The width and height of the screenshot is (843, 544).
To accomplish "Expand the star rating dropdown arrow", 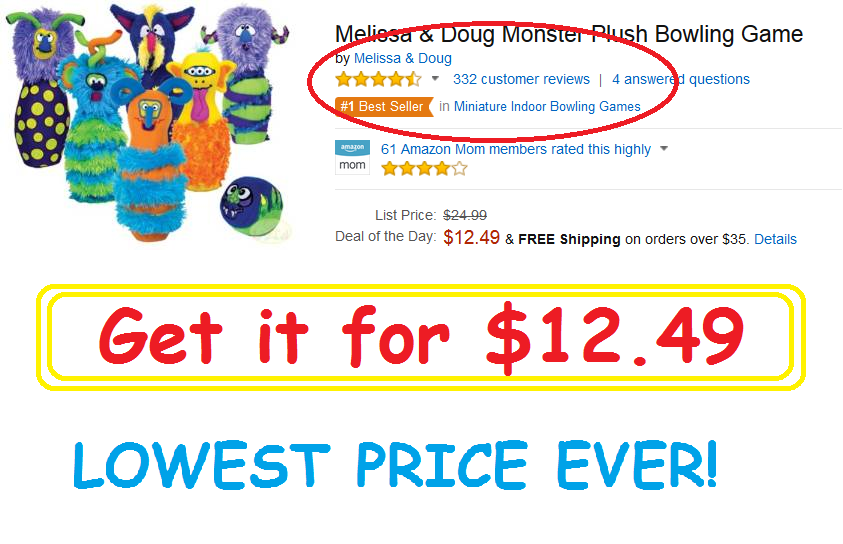I will coord(435,79).
